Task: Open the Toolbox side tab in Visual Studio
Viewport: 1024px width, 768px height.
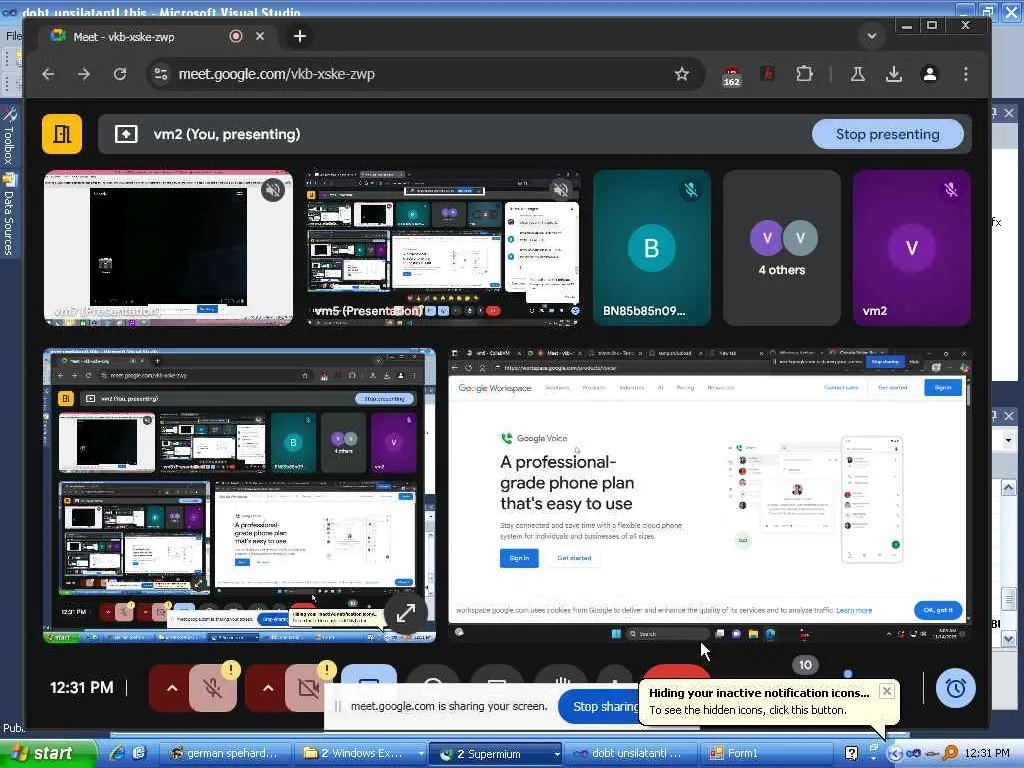Action: pos(8,136)
